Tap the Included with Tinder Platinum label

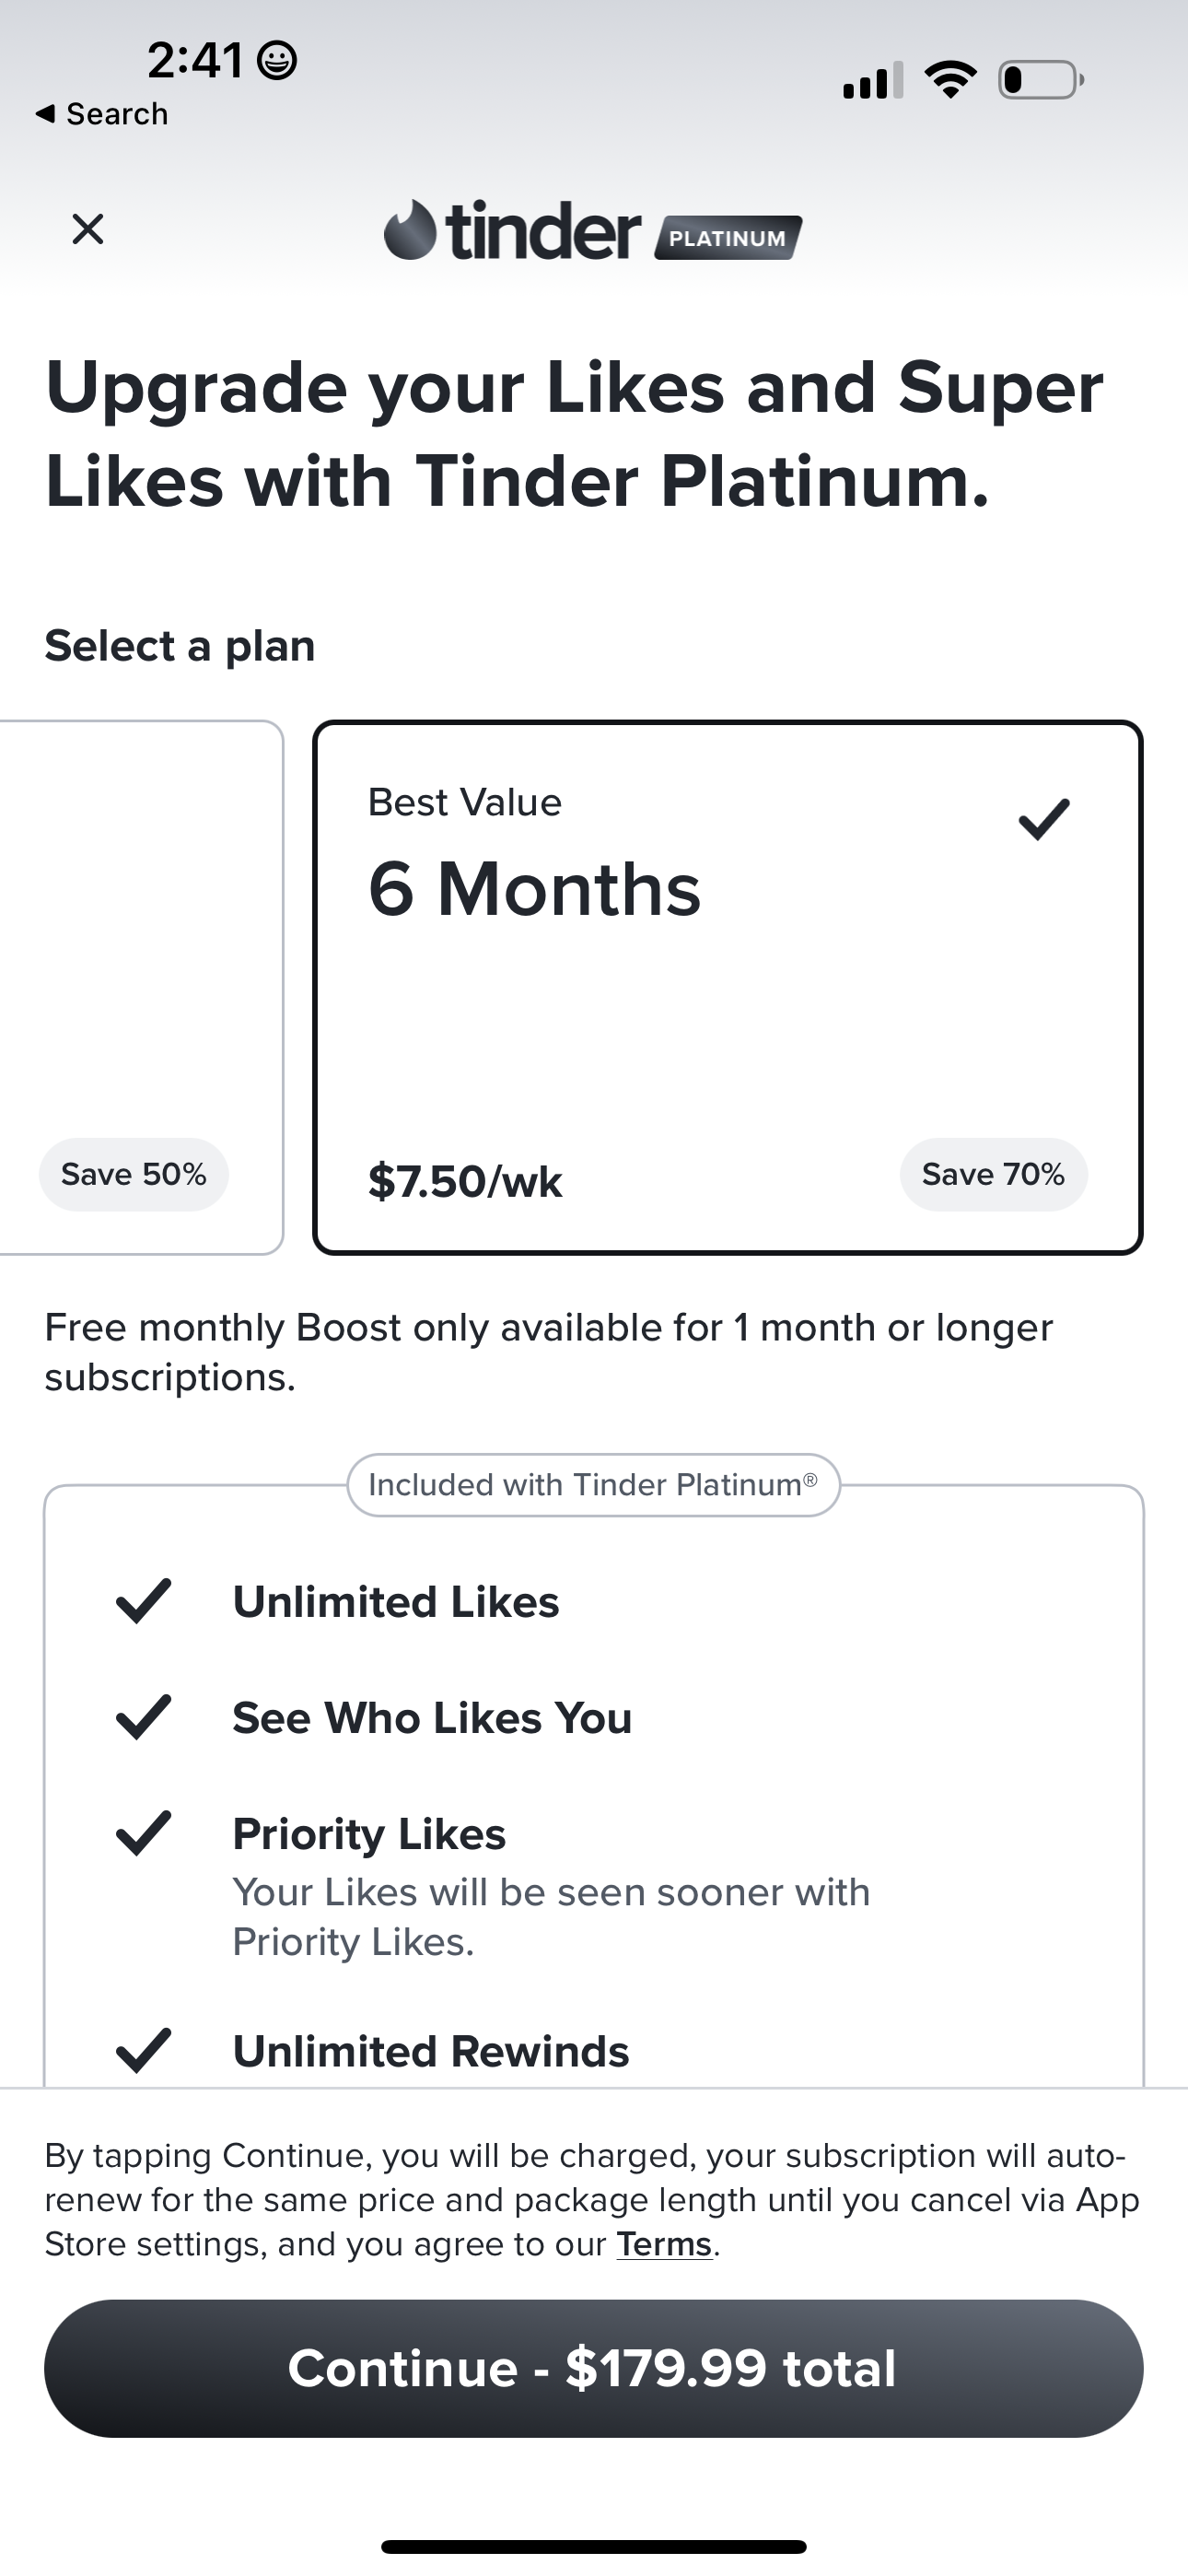[x=593, y=1485]
